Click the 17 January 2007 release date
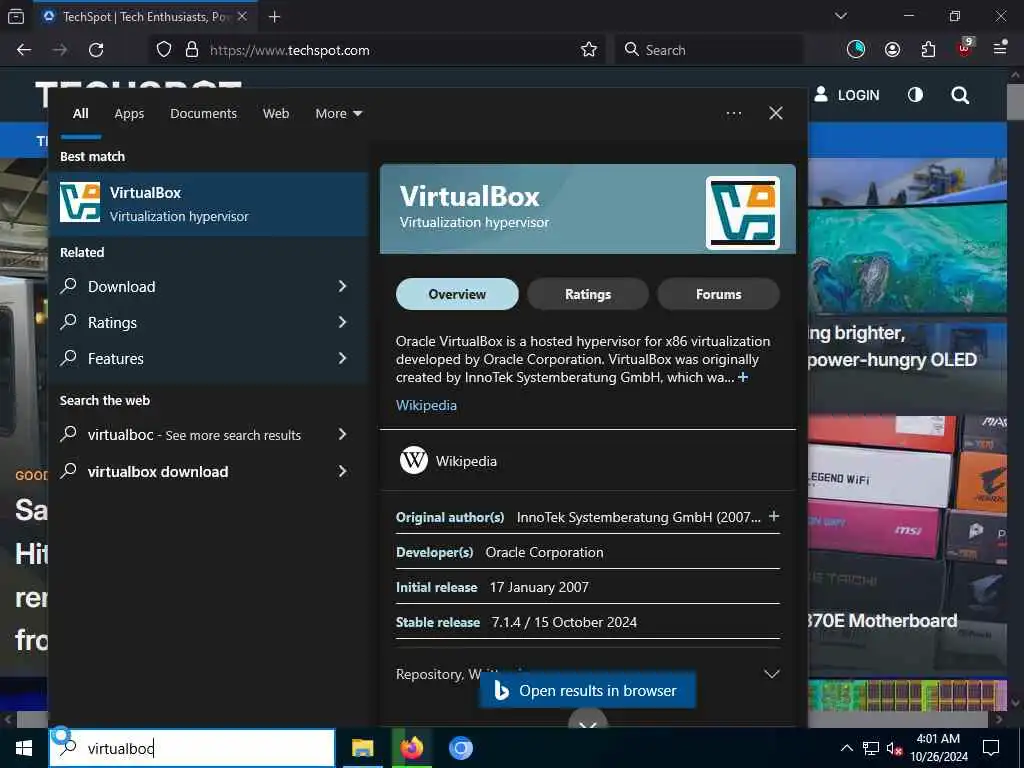 [x=539, y=587]
